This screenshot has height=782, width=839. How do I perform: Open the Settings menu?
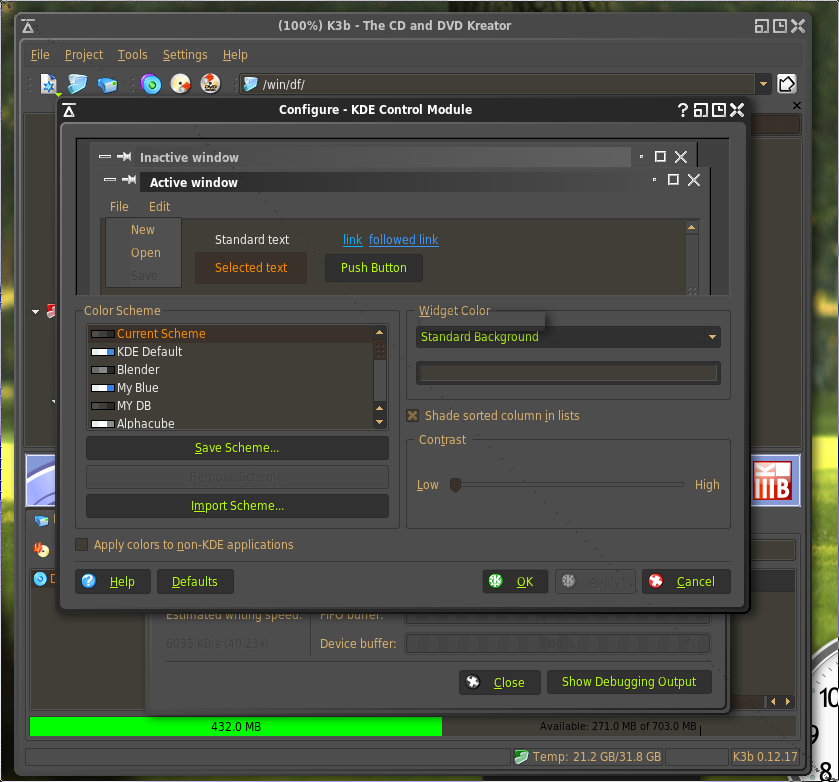pos(185,55)
